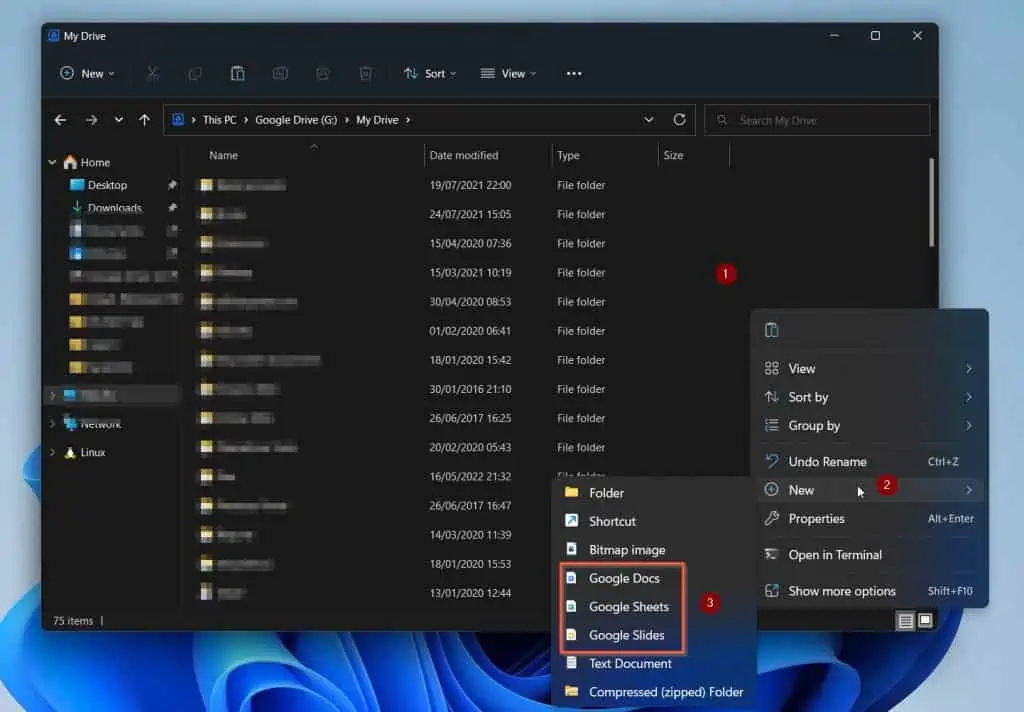Switch to large thumbnails view in the status bar
Viewport: 1024px width, 712px height.
click(x=925, y=620)
